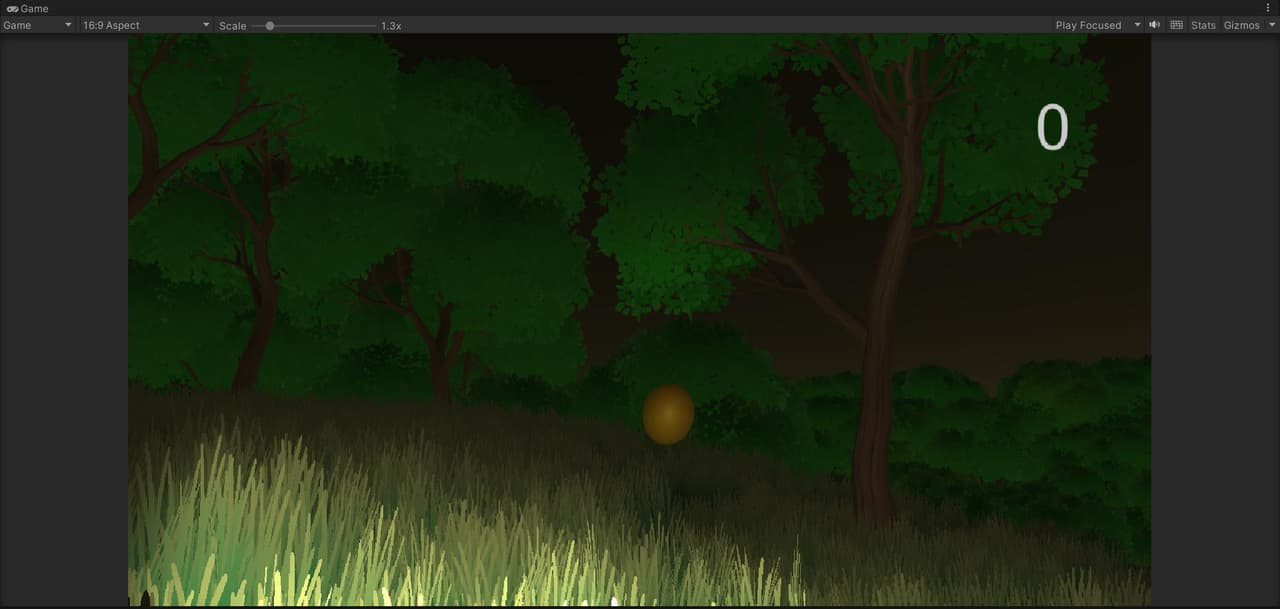Open the Game window kebab menu
The width and height of the screenshot is (1280, 609).
pos(1268,8)
